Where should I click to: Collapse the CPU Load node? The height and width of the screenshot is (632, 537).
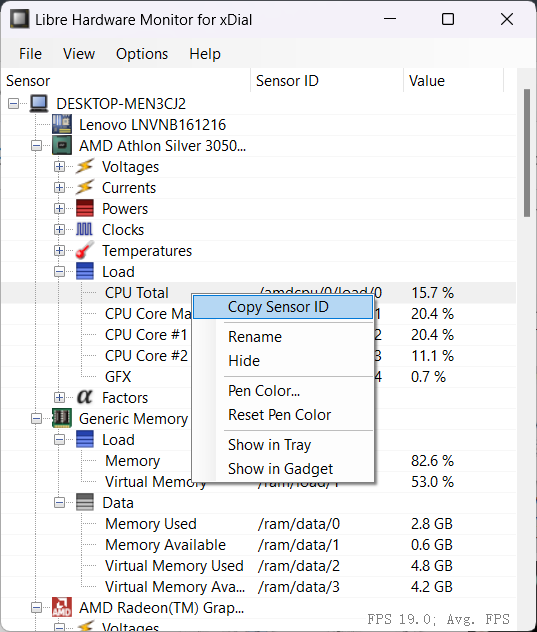pyautogui.click(x=59, y=271)
